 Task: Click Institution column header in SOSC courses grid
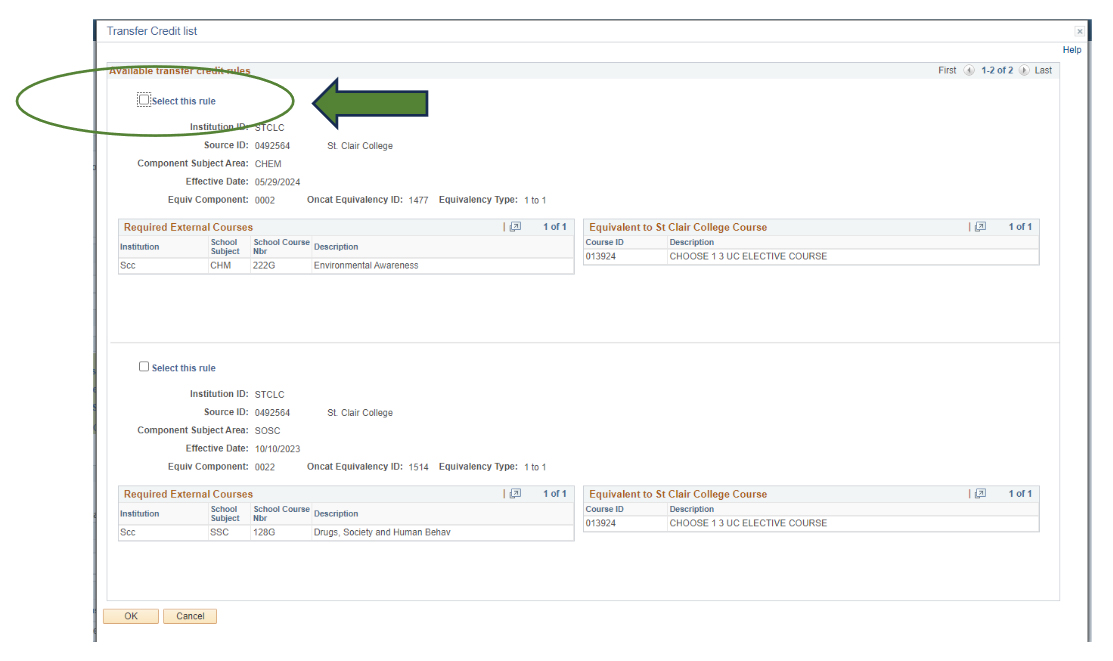(139, 514)
